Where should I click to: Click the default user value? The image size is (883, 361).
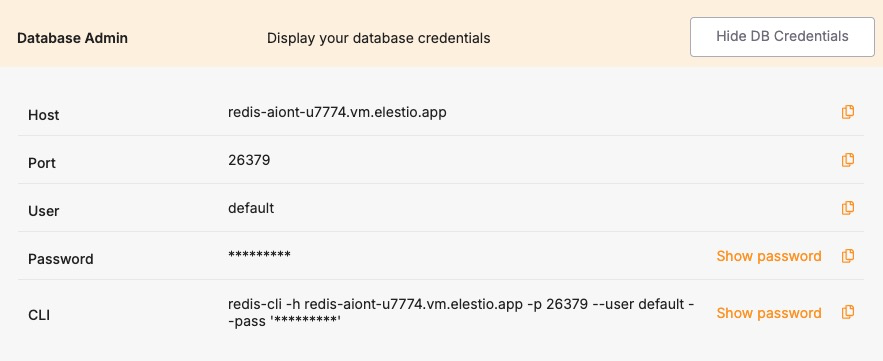click(x=251, y=208)
